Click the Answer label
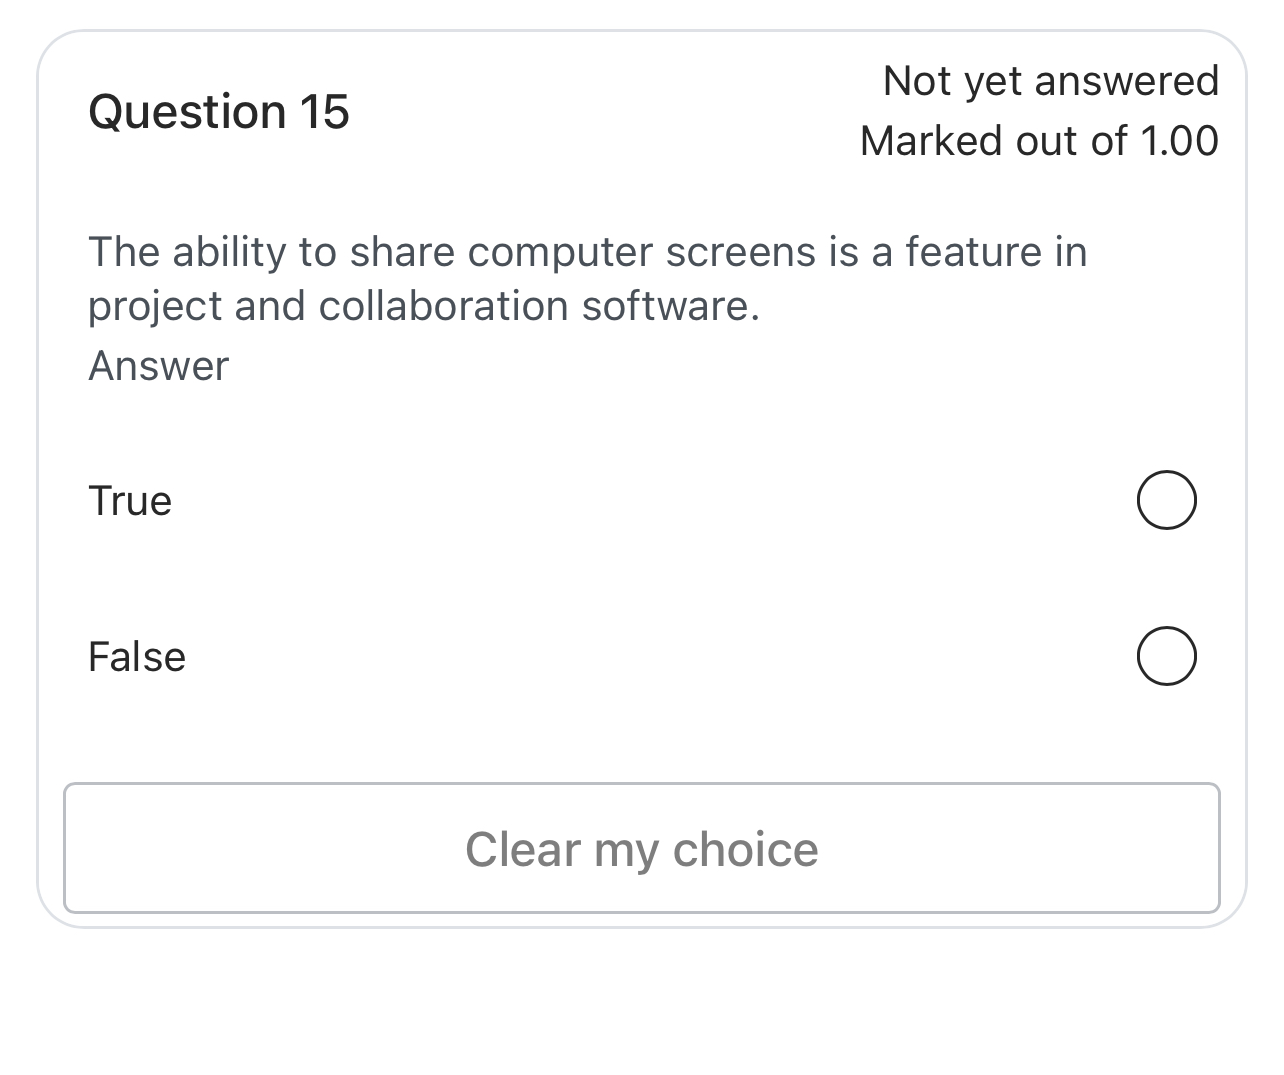Viewport: 1284px width, 1075px height. (x=158, y=366)
